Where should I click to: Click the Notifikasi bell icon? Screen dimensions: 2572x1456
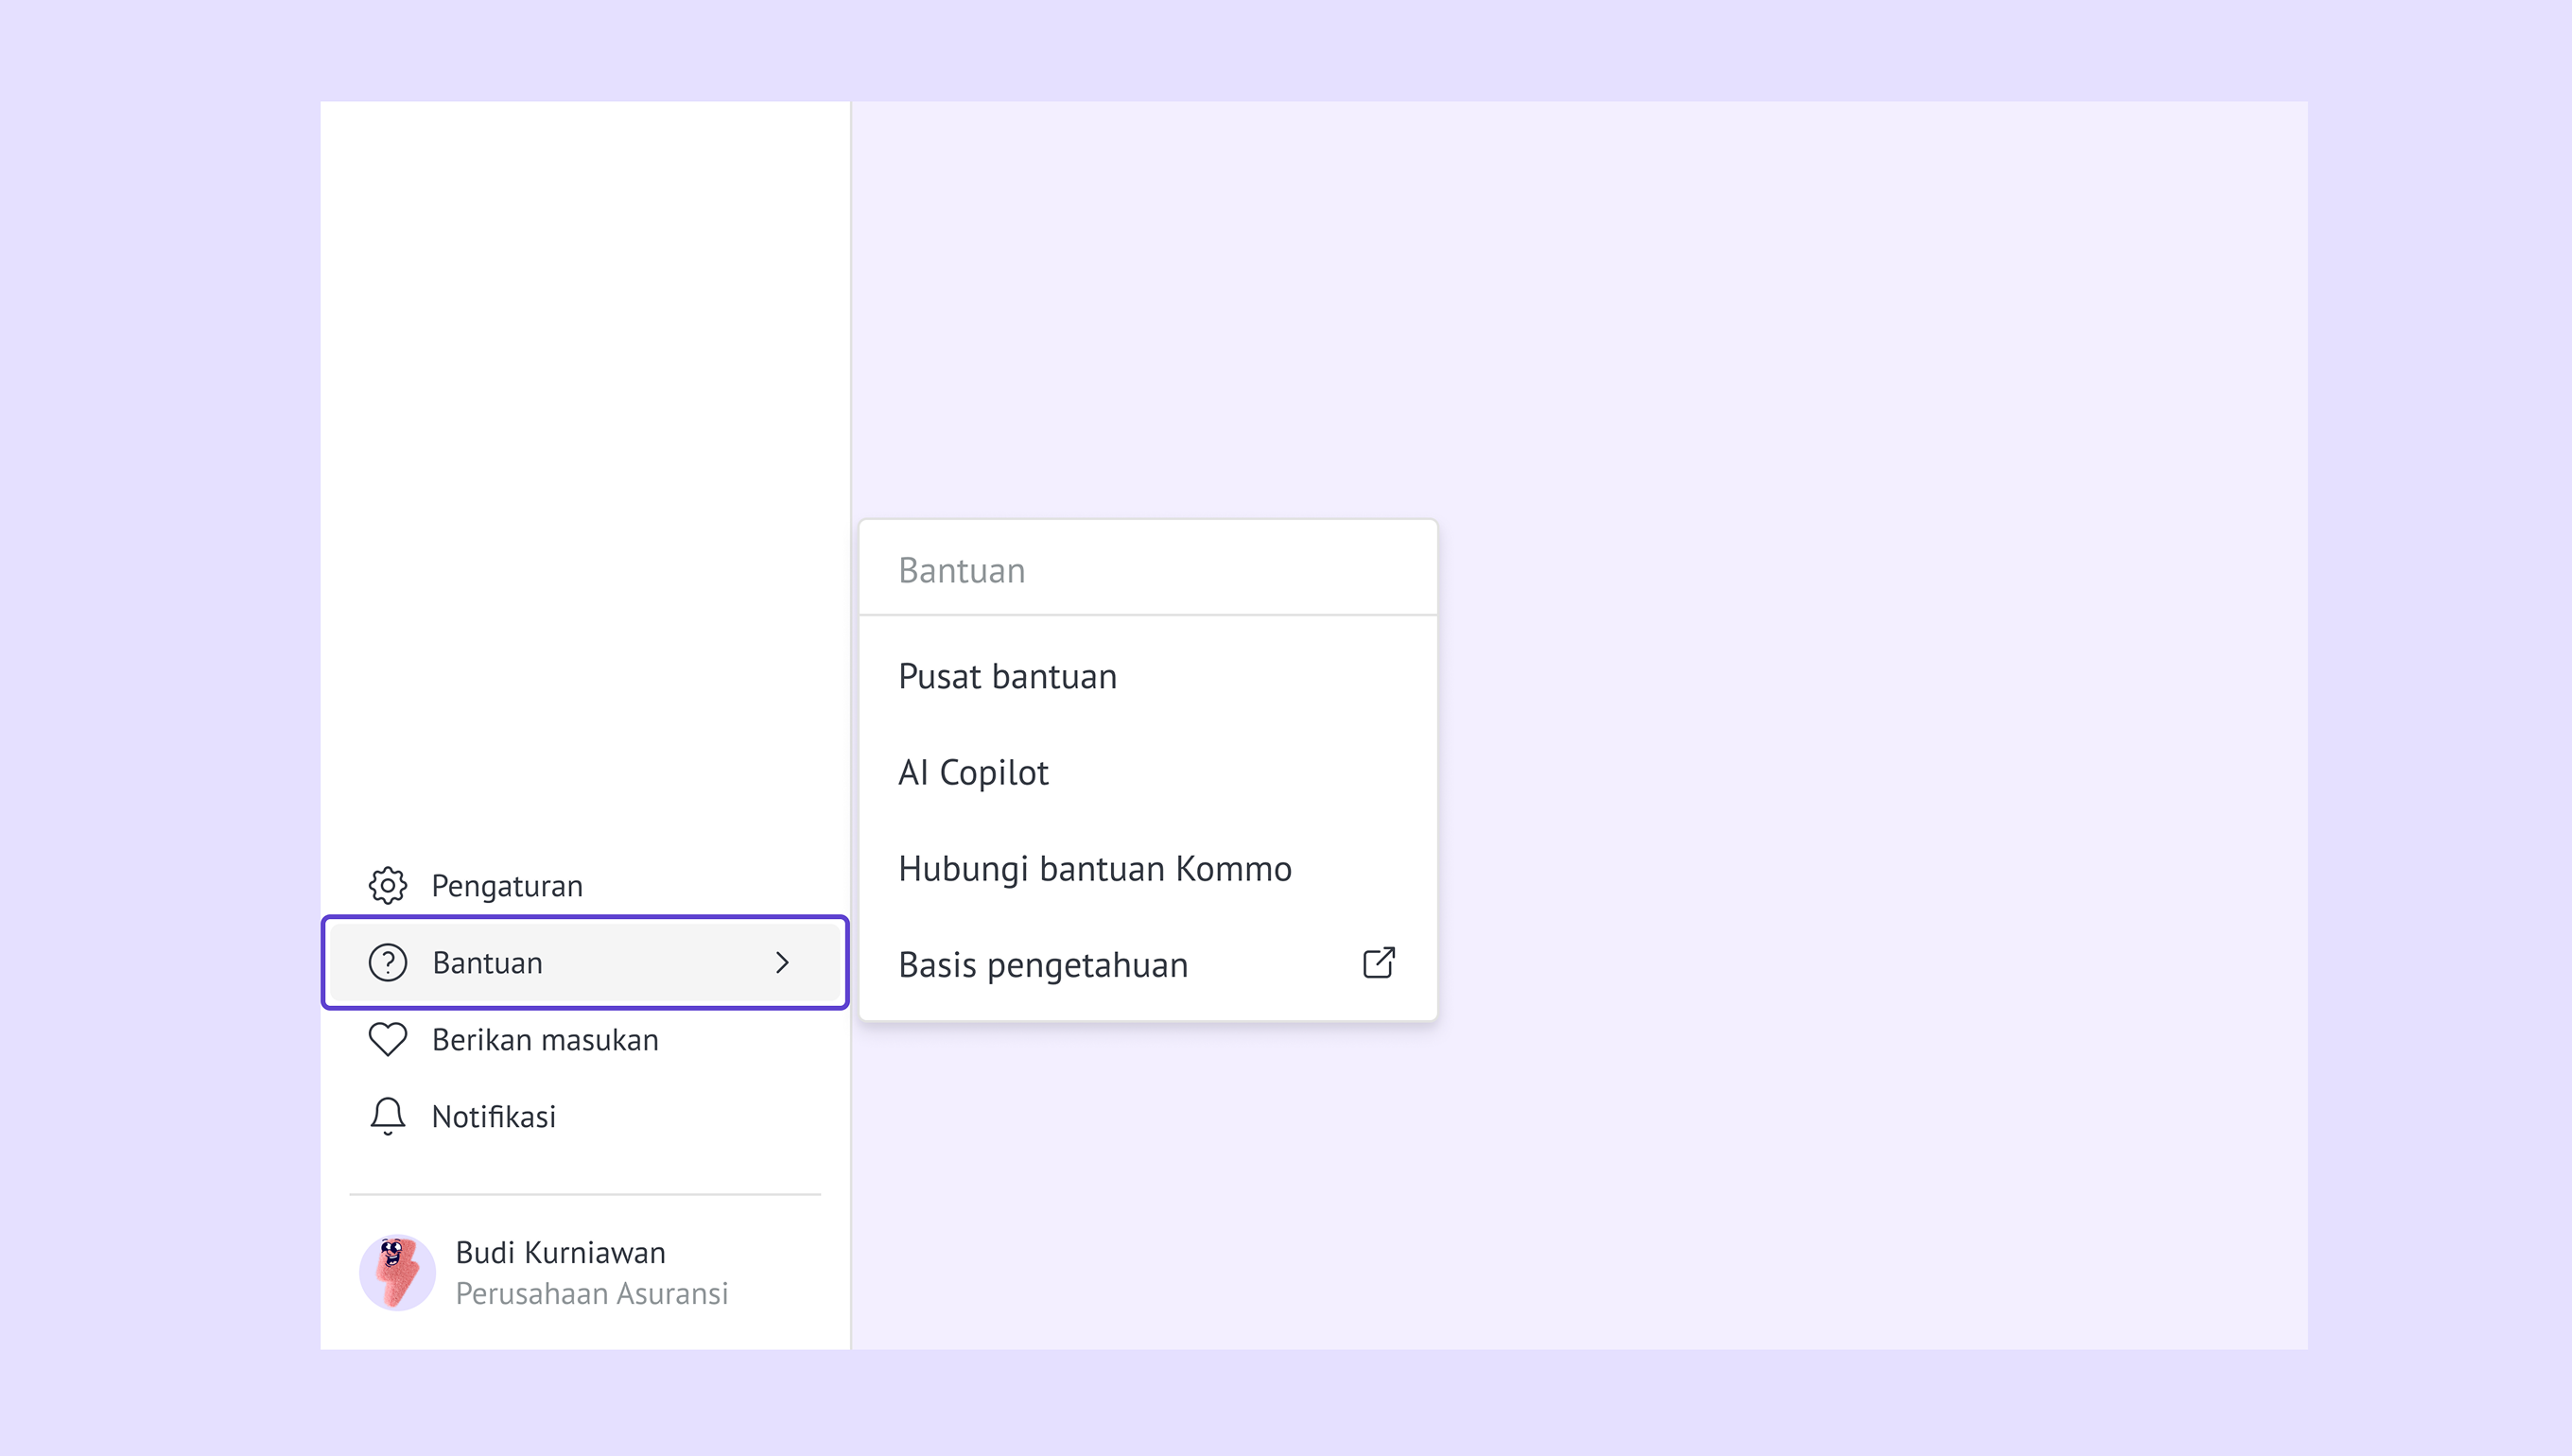(387, 1116)
